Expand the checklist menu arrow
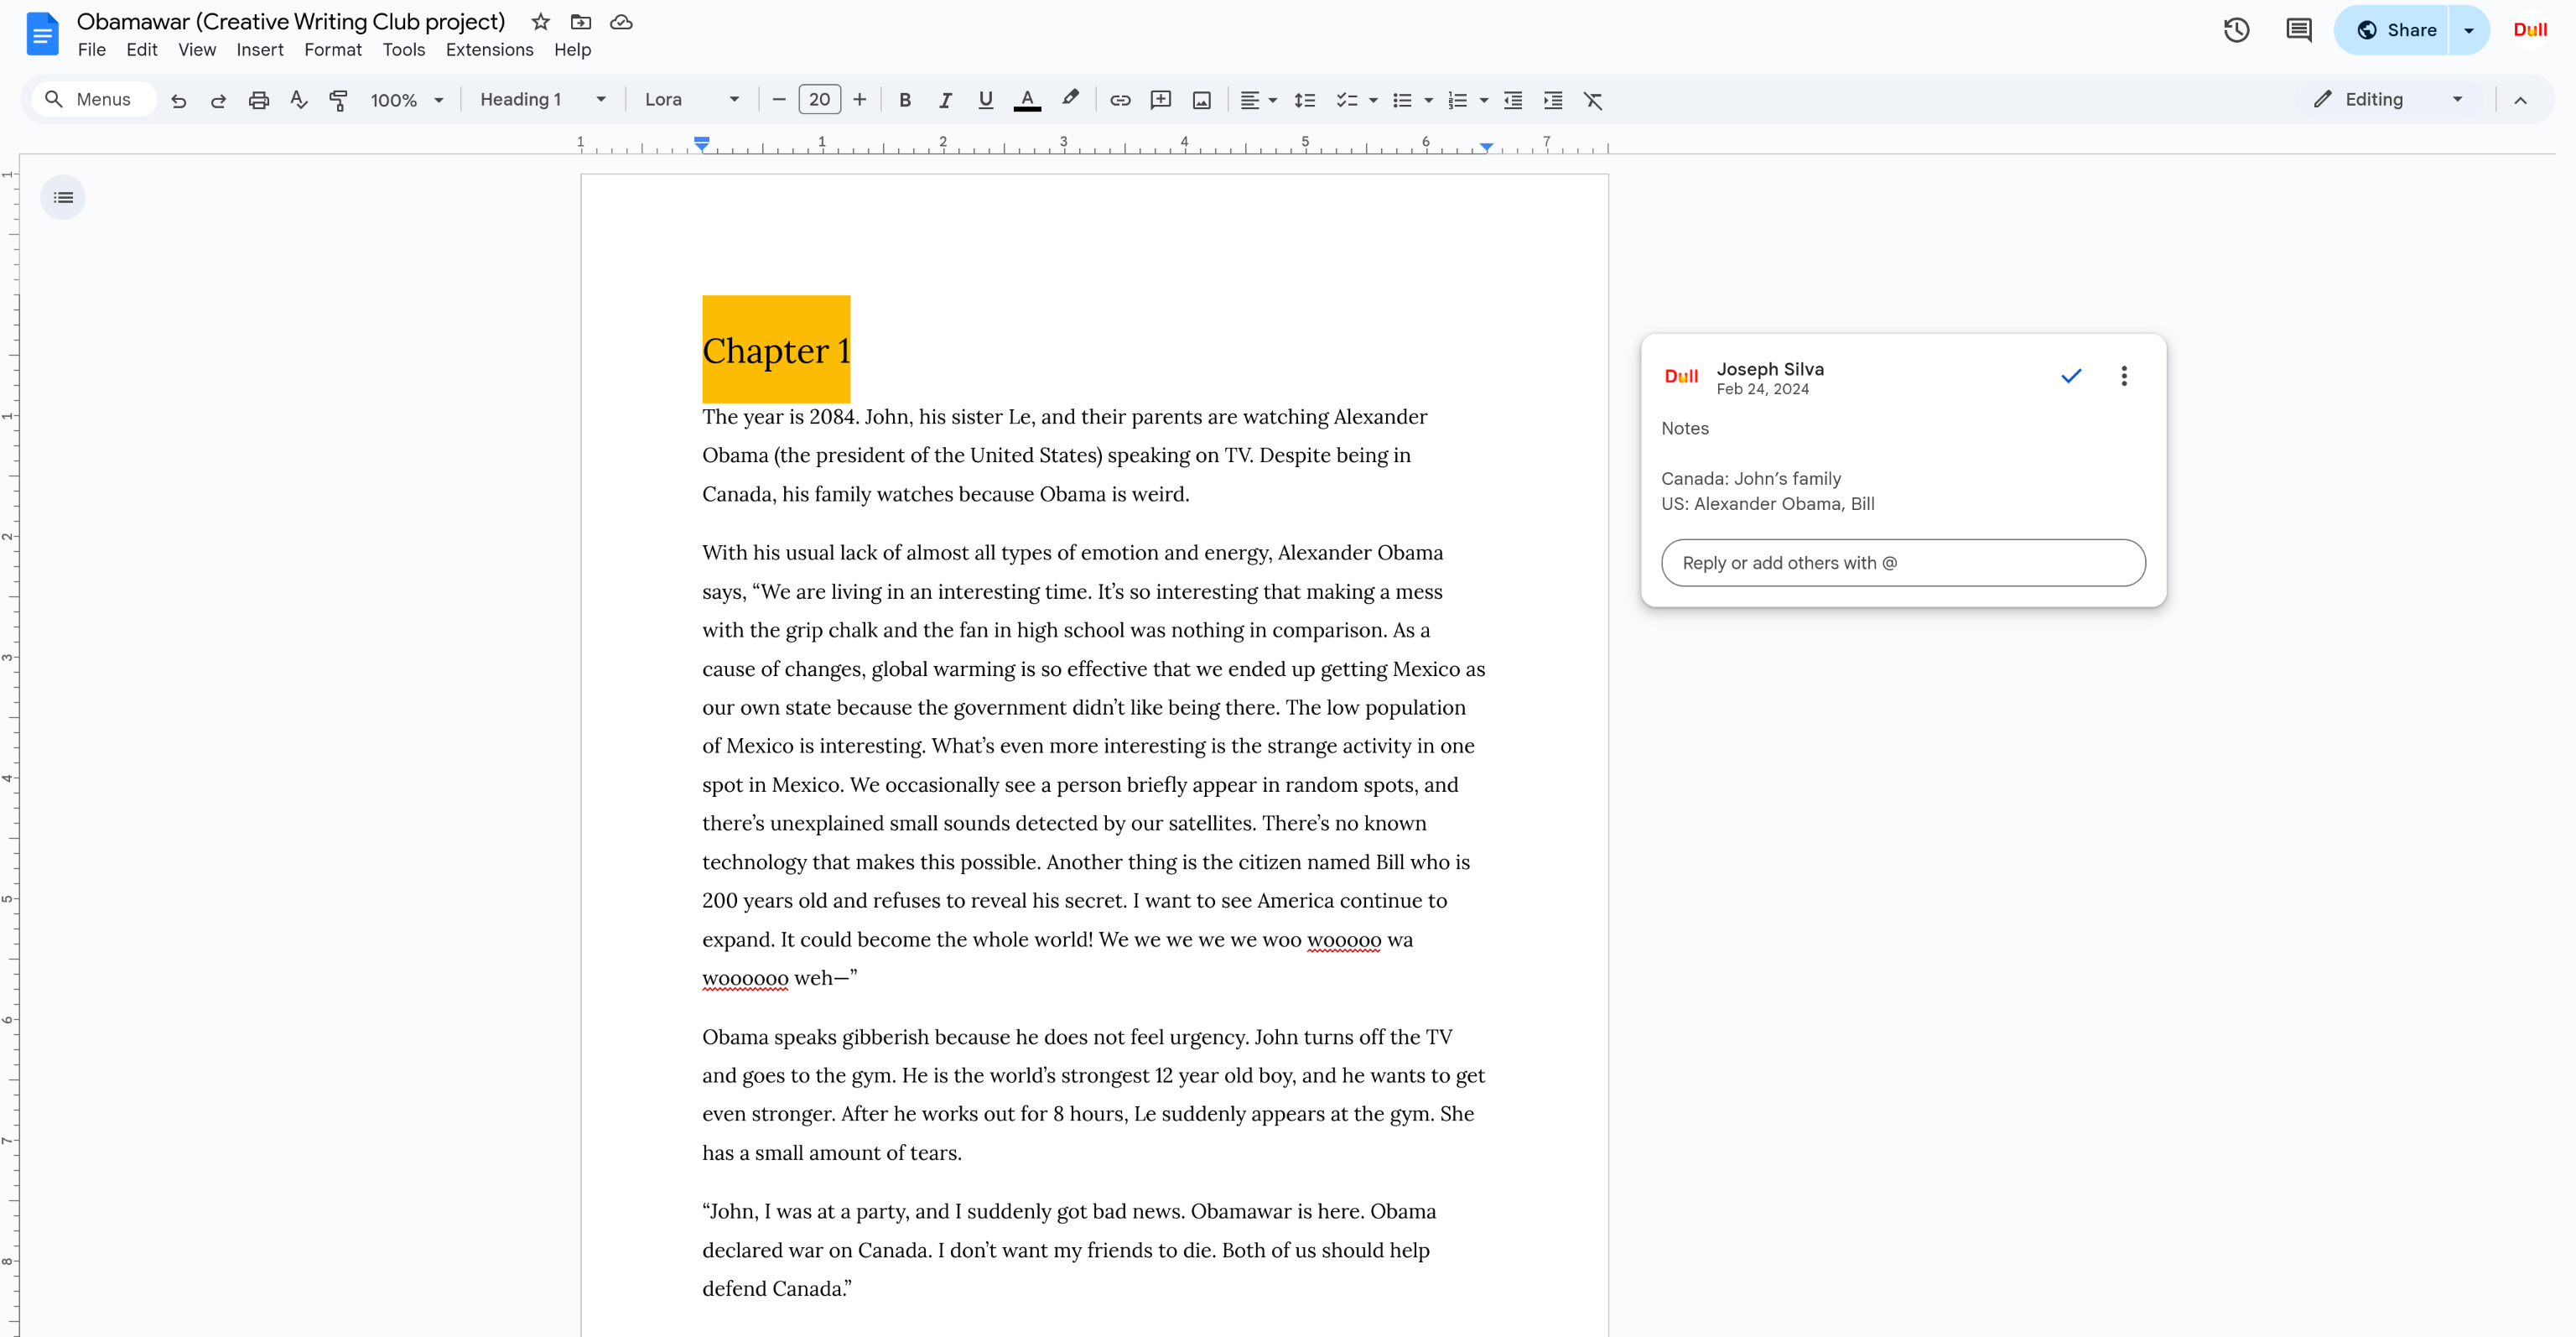2576x1337 pixels. pyautogui.click(x=1373, y=100)
